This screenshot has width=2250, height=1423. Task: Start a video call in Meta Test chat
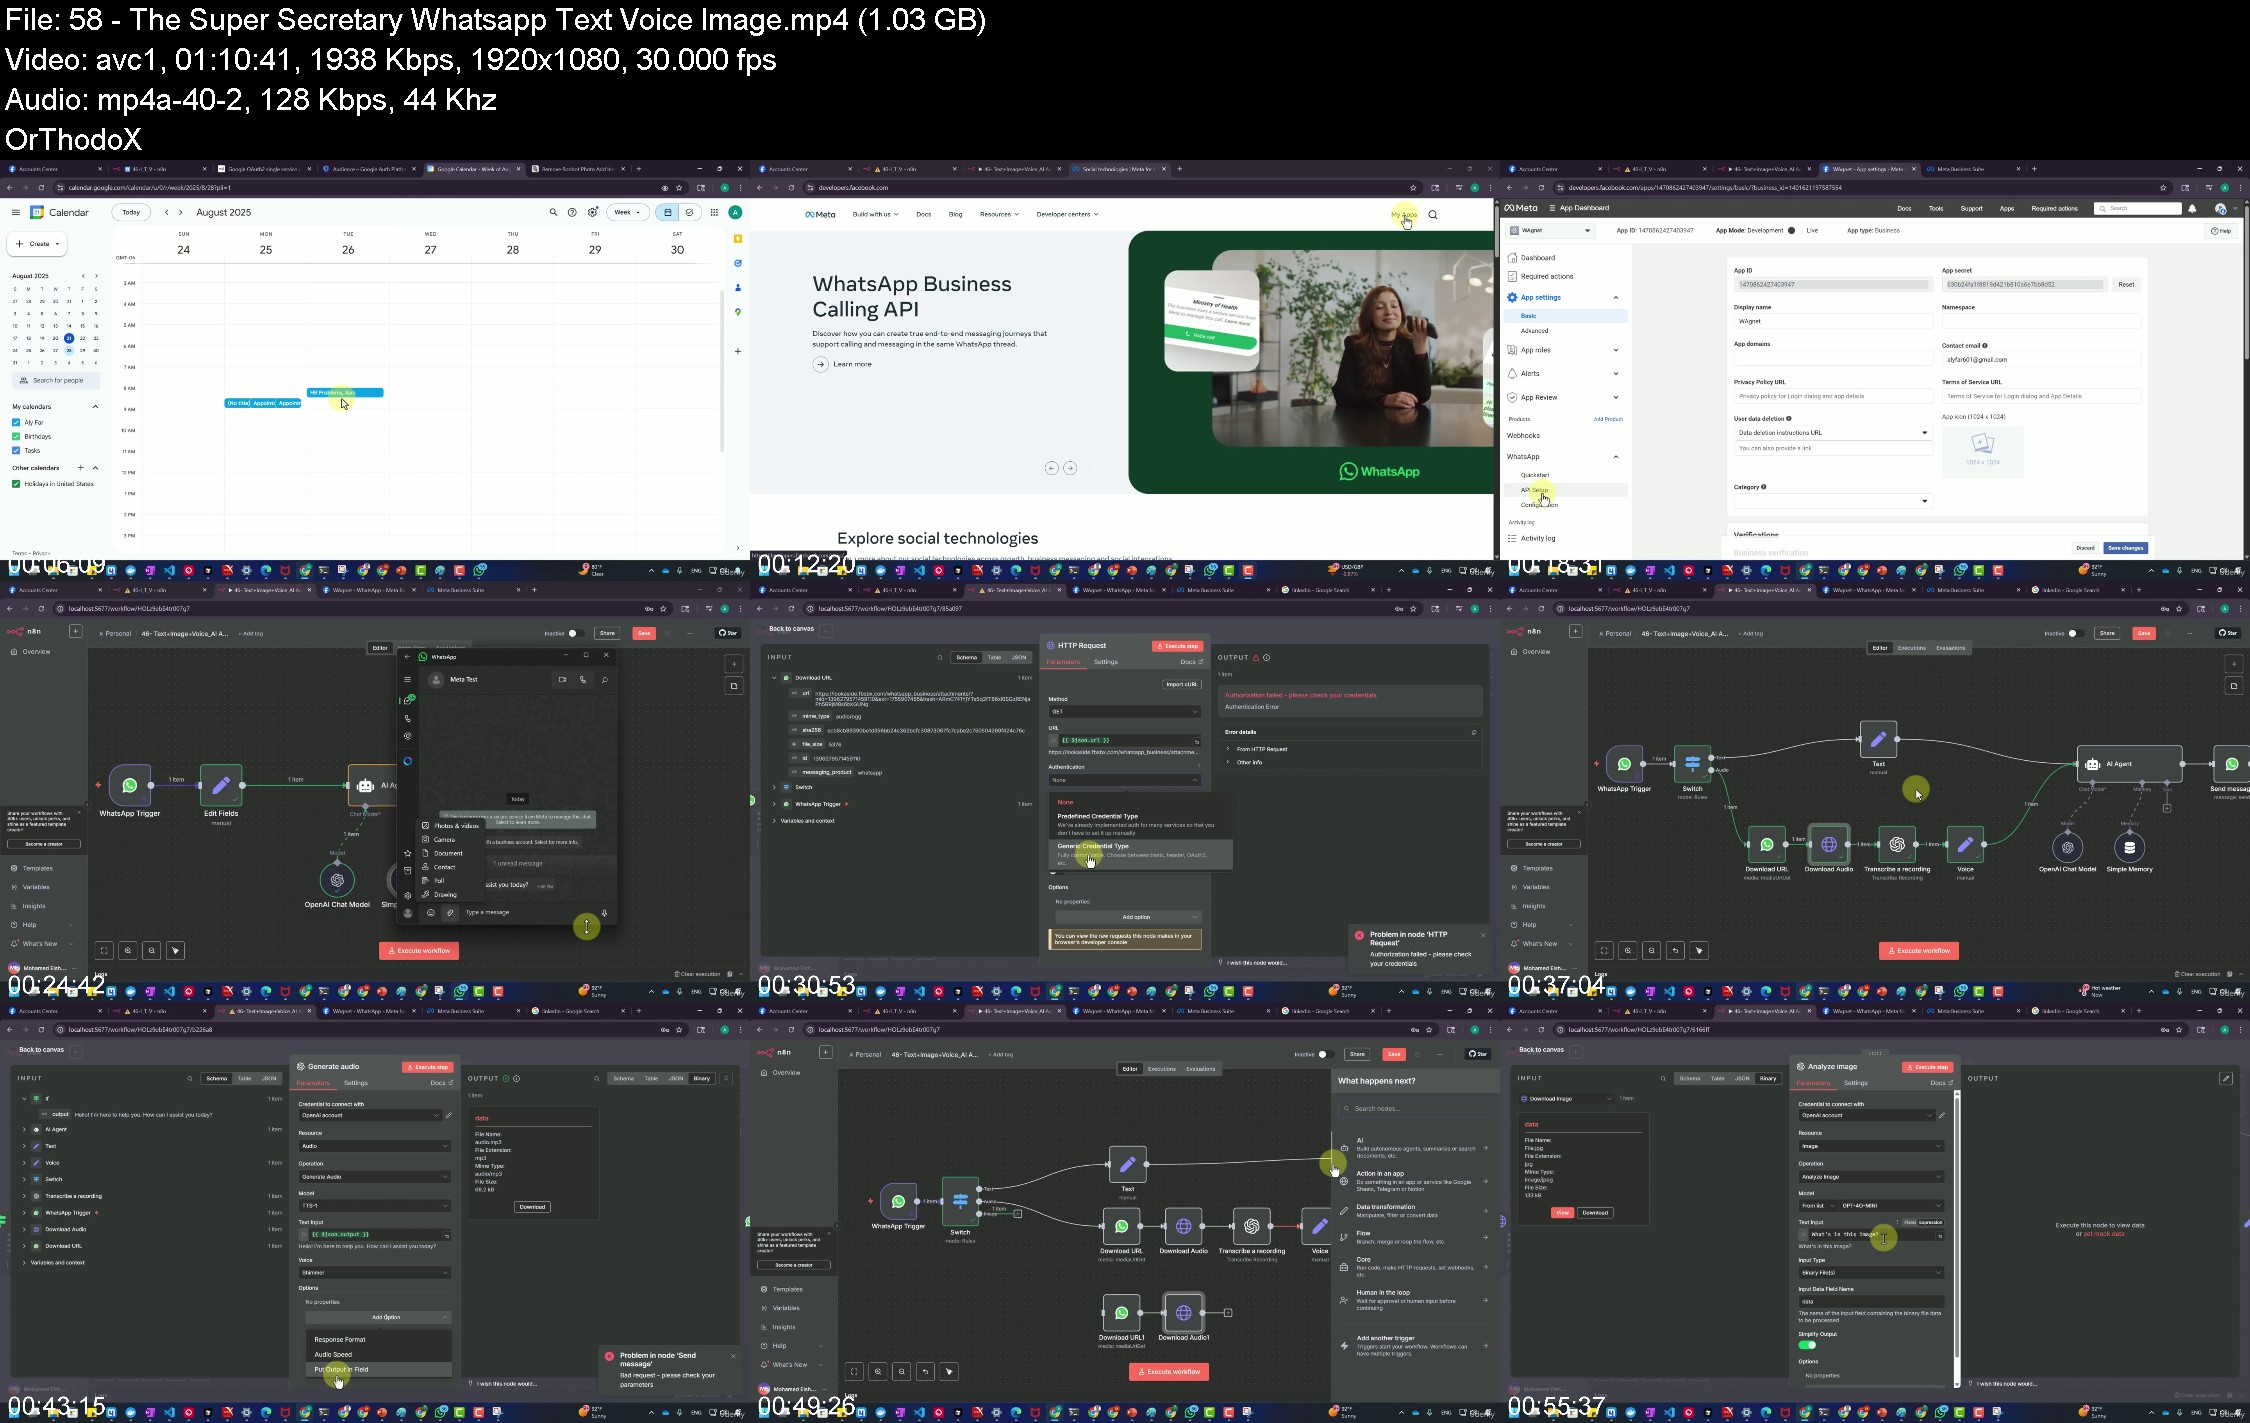tap(563, 680)
